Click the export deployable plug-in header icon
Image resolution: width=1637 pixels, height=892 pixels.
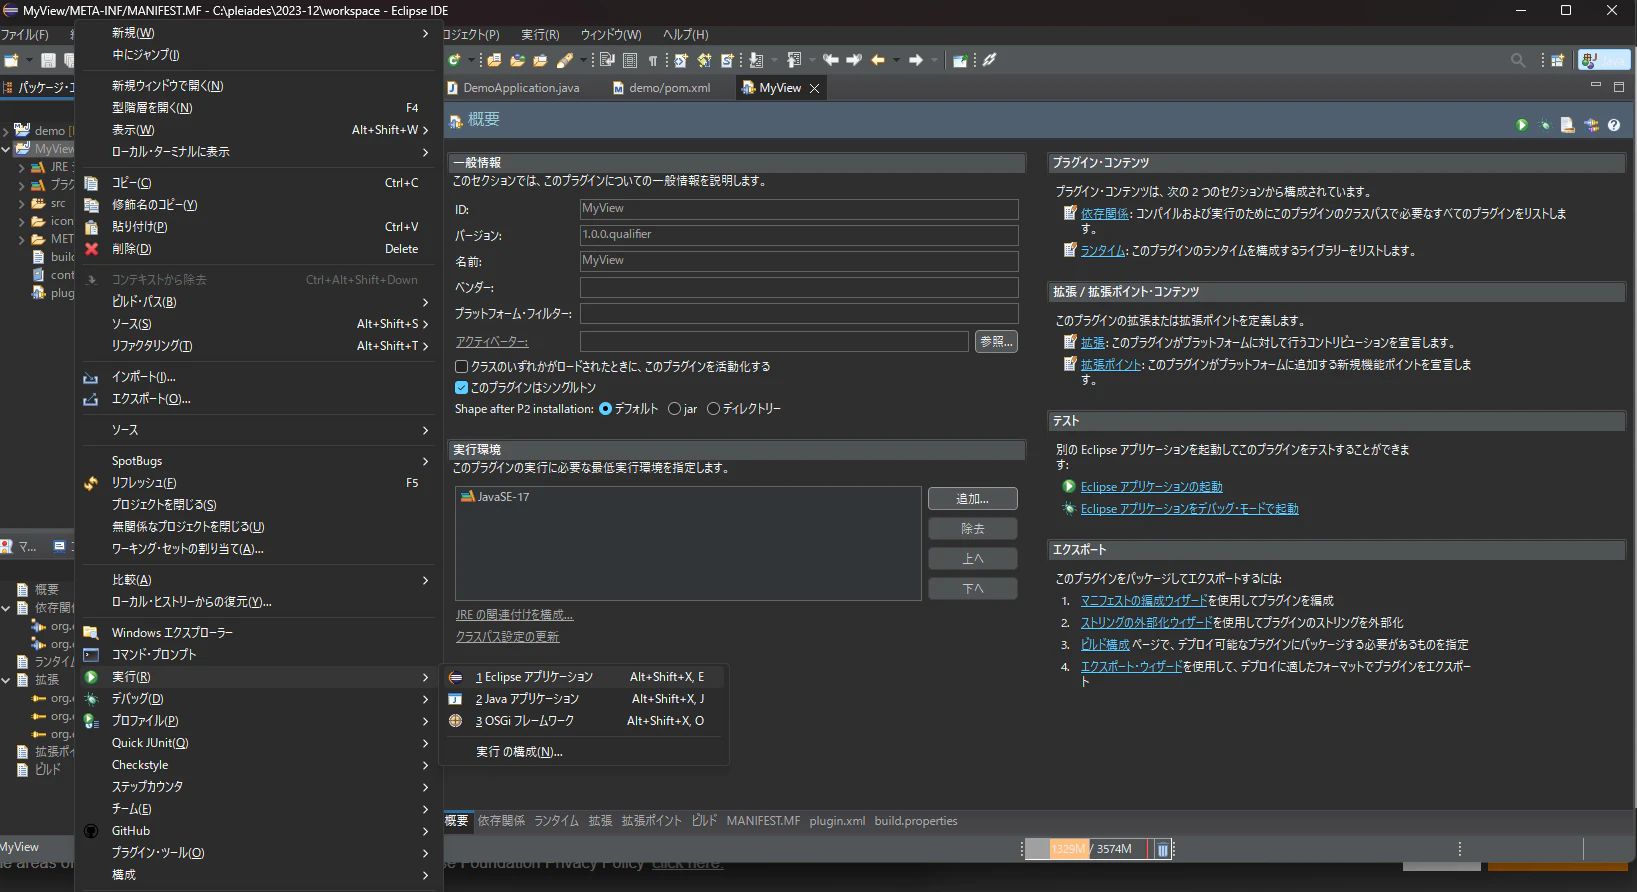click(1567, 125)
